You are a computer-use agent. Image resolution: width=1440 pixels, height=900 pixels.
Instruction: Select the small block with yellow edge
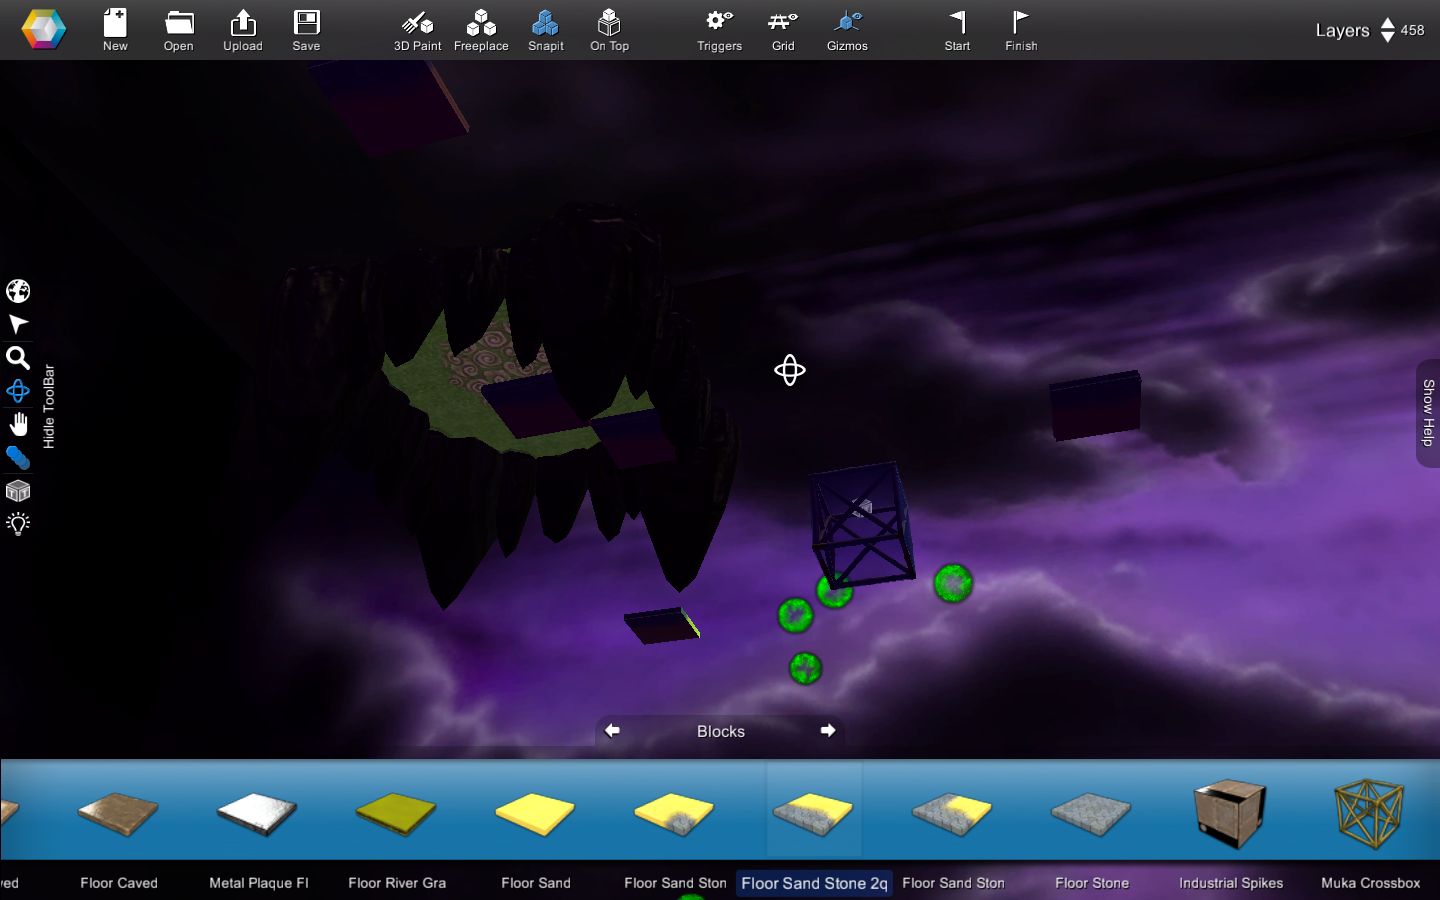tap(661, 625)
